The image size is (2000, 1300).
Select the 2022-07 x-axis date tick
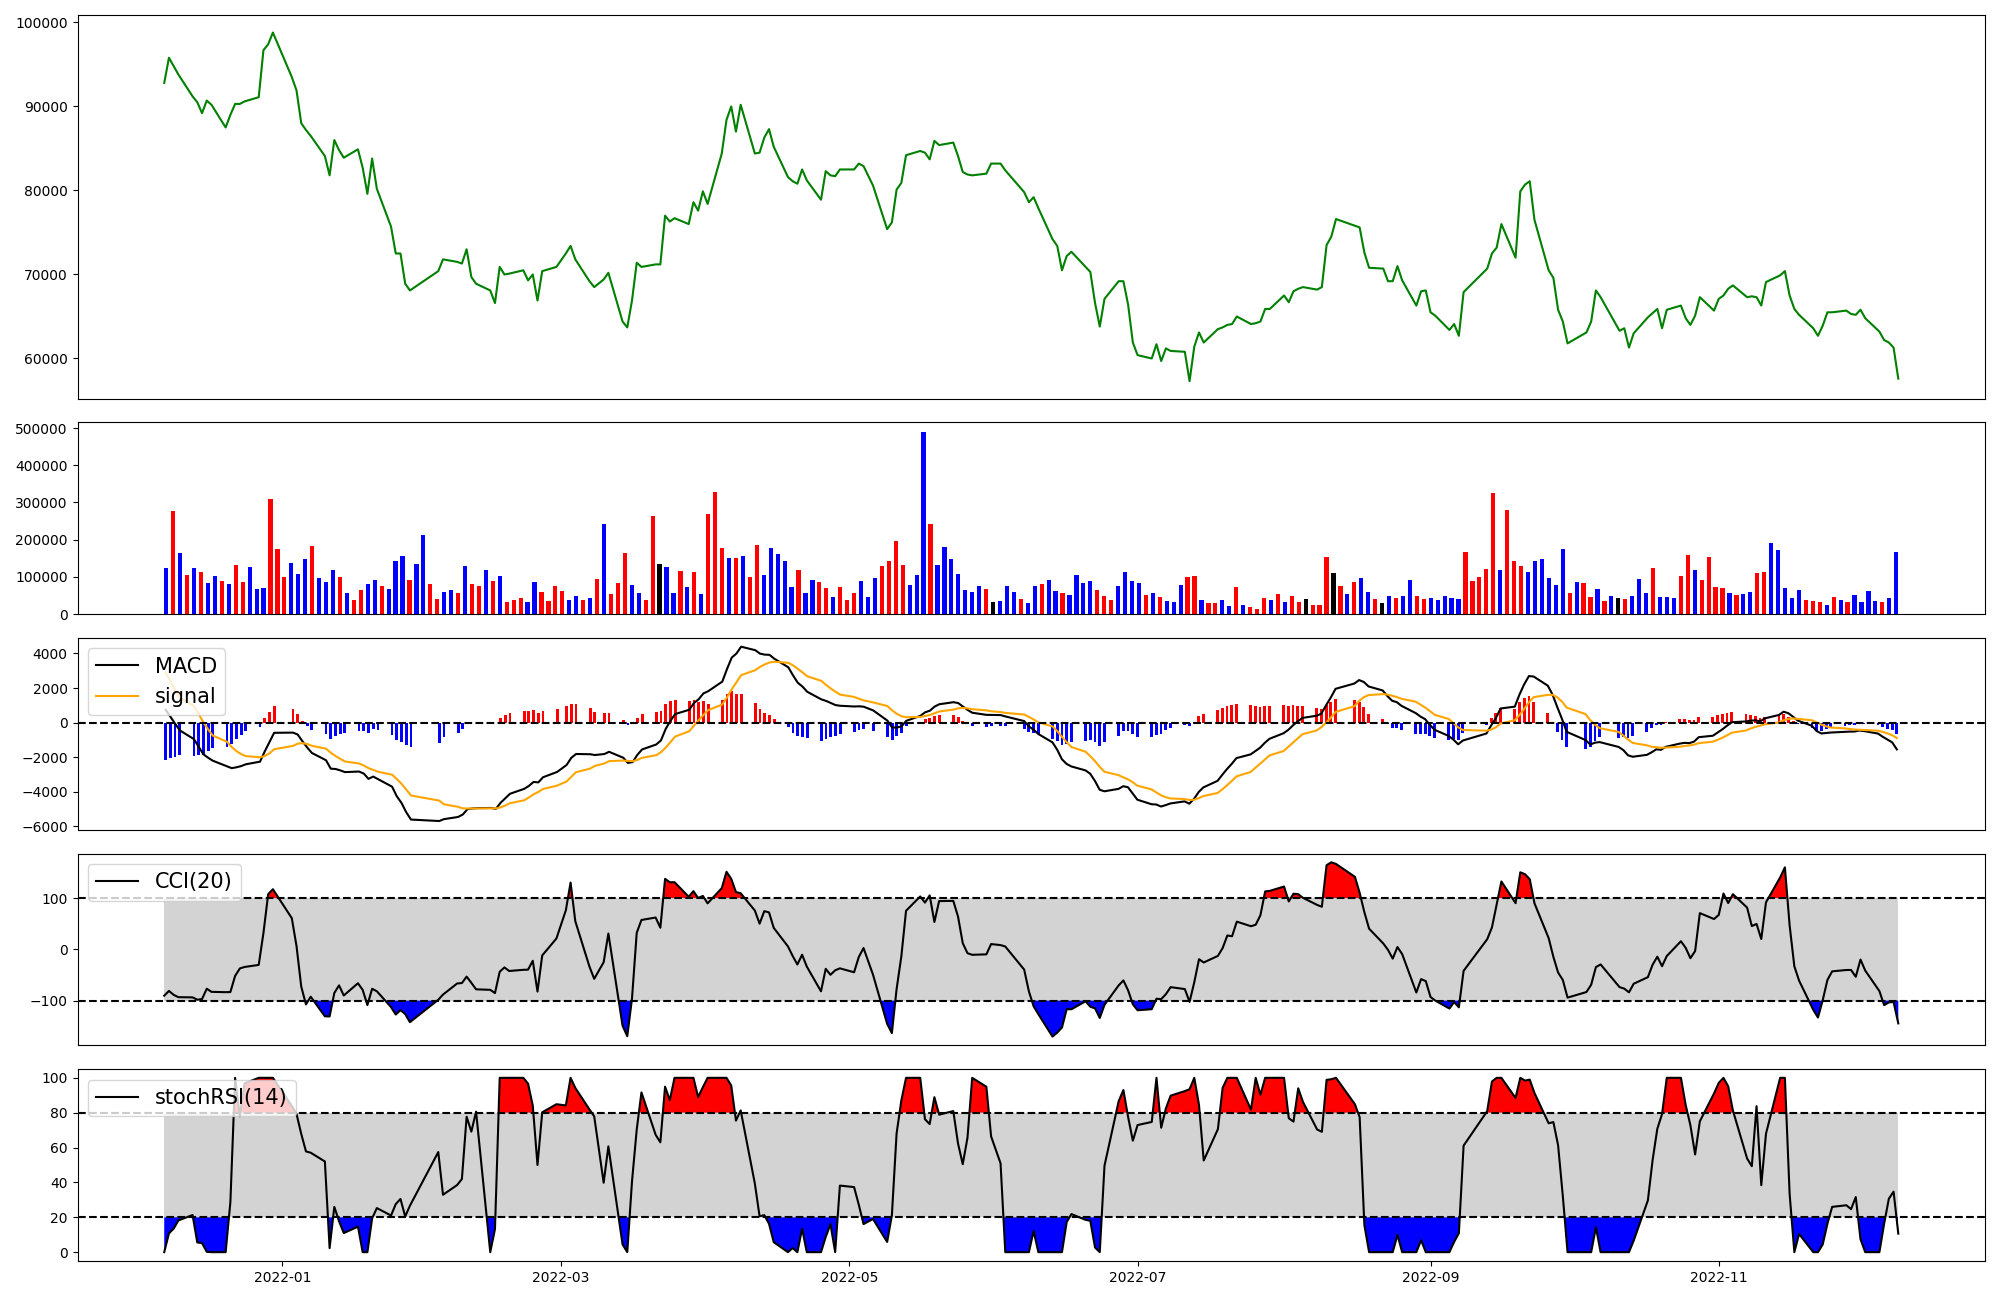point(1138,1277)
